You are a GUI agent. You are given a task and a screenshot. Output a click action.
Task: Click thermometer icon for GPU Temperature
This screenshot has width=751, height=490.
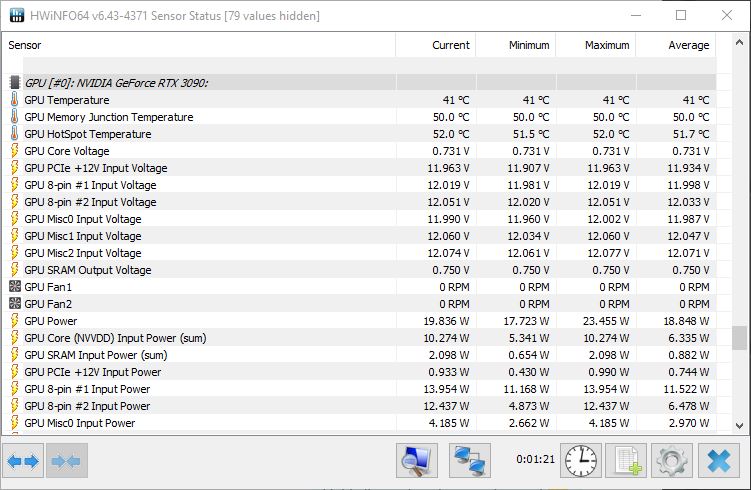pos(15,100)
